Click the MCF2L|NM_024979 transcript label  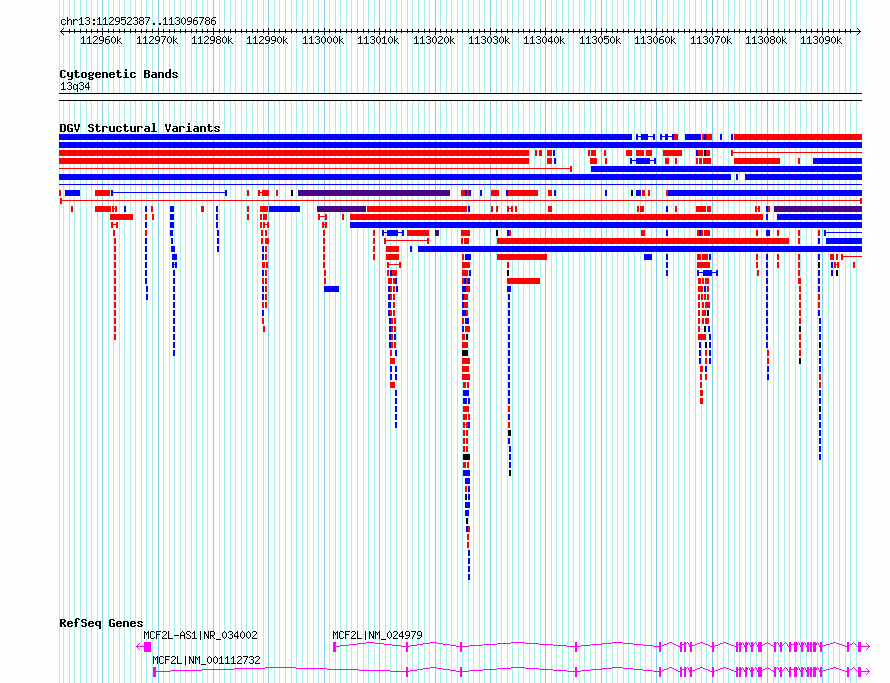(377, 635)
